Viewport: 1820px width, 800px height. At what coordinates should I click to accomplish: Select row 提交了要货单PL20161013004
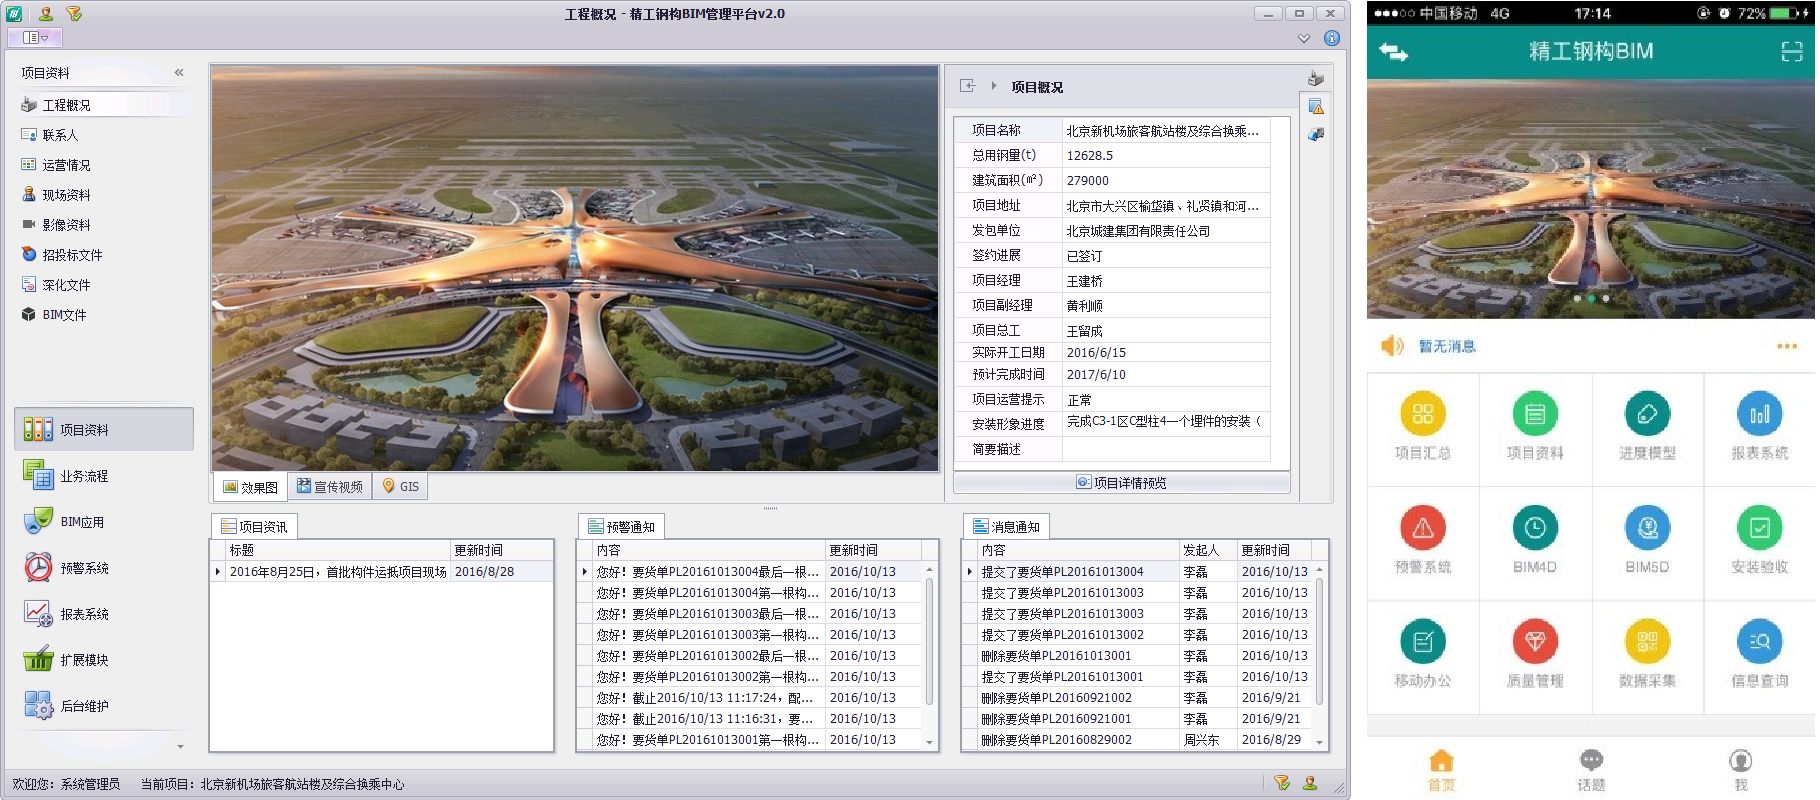click(1137, 572)
